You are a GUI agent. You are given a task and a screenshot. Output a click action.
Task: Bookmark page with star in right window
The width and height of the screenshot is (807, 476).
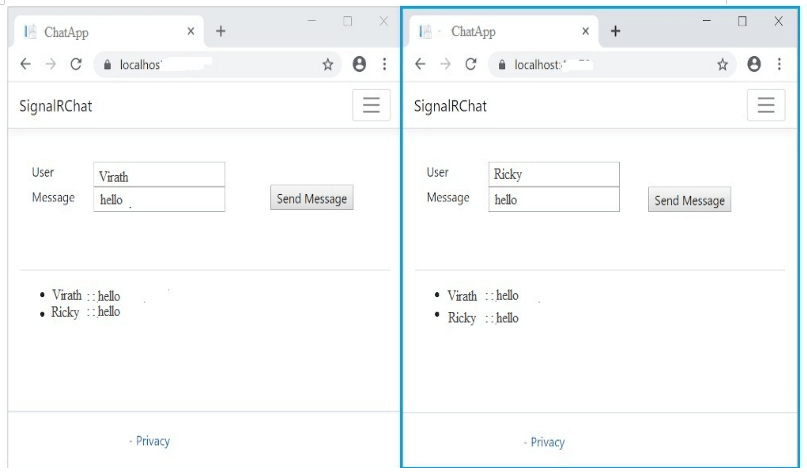point(722,64)
